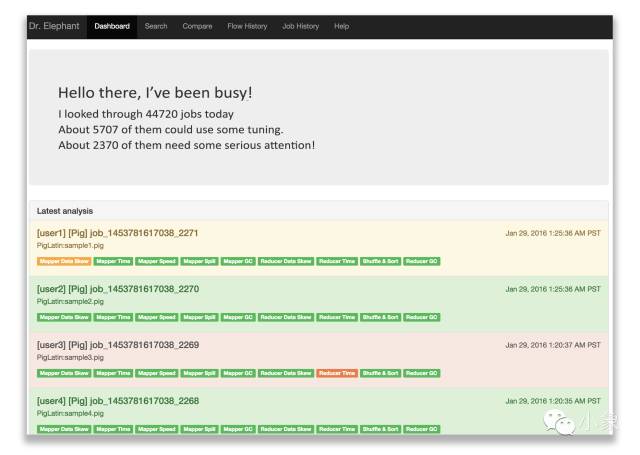Click red Reducer Time badge in user3 job
Image resolution: width=640 pixels, height=455 pixels.
click(337, 373)
